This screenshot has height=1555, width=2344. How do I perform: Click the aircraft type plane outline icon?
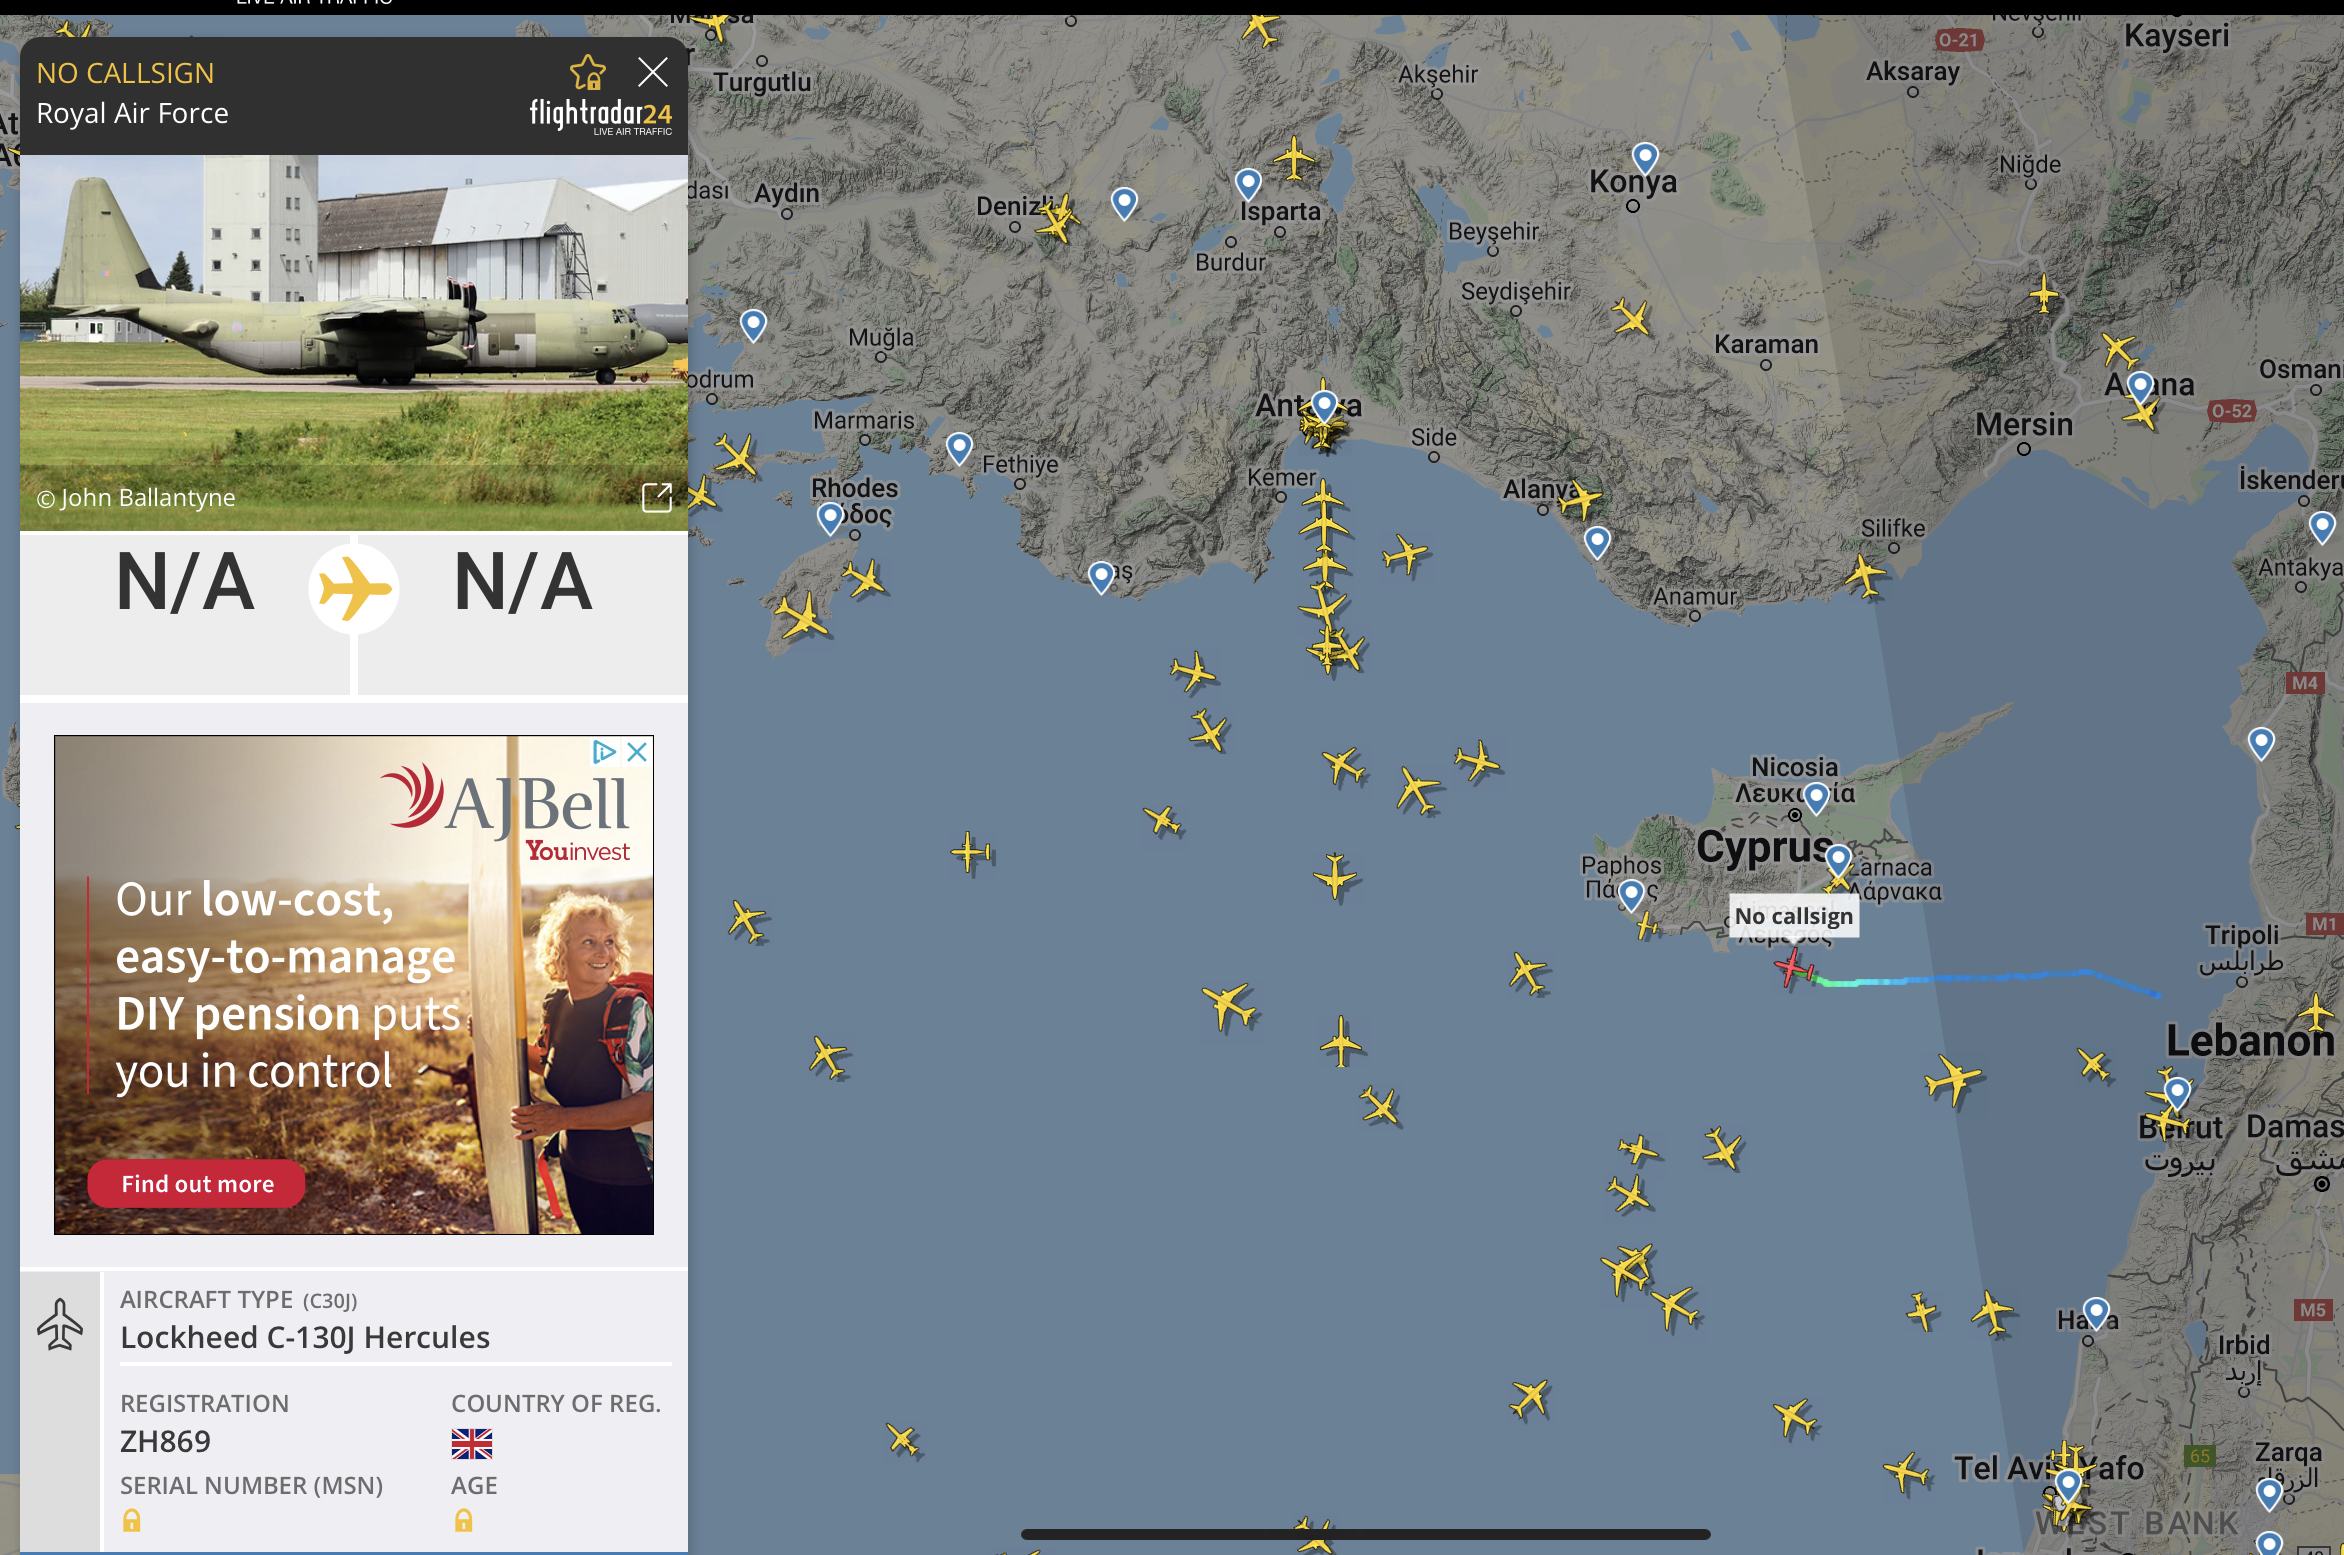pyautogui.click(x=60, y=1324)
